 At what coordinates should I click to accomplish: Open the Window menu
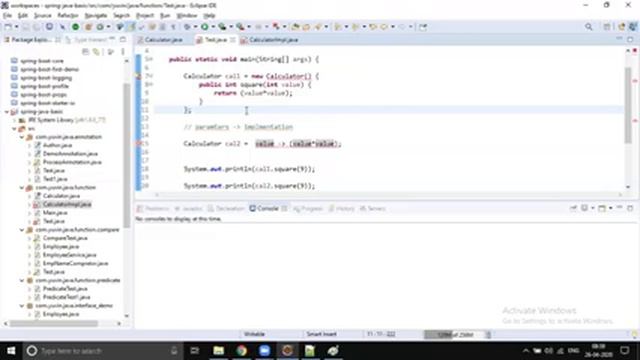tap(187, 16)
